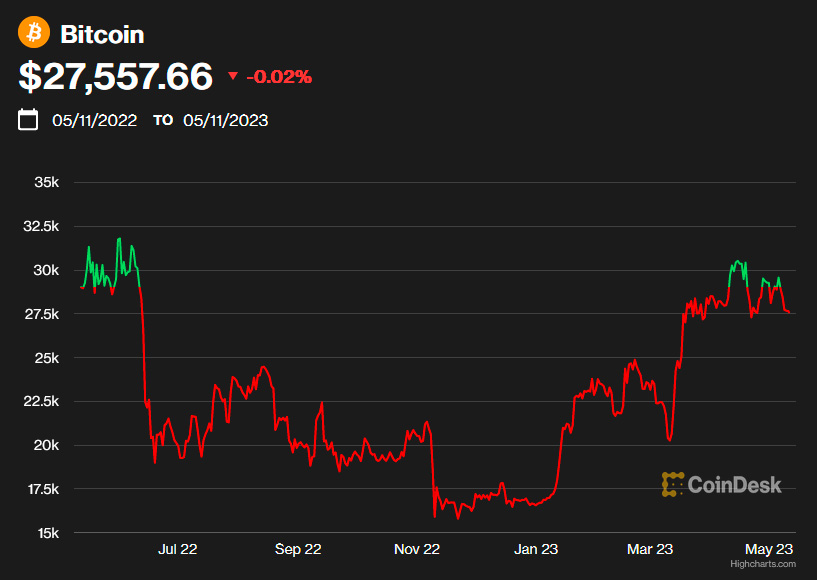This screenshot has width=817, height=580.
Task: Click the Nov 22 x-axis label
Action: tap(417, 549)
